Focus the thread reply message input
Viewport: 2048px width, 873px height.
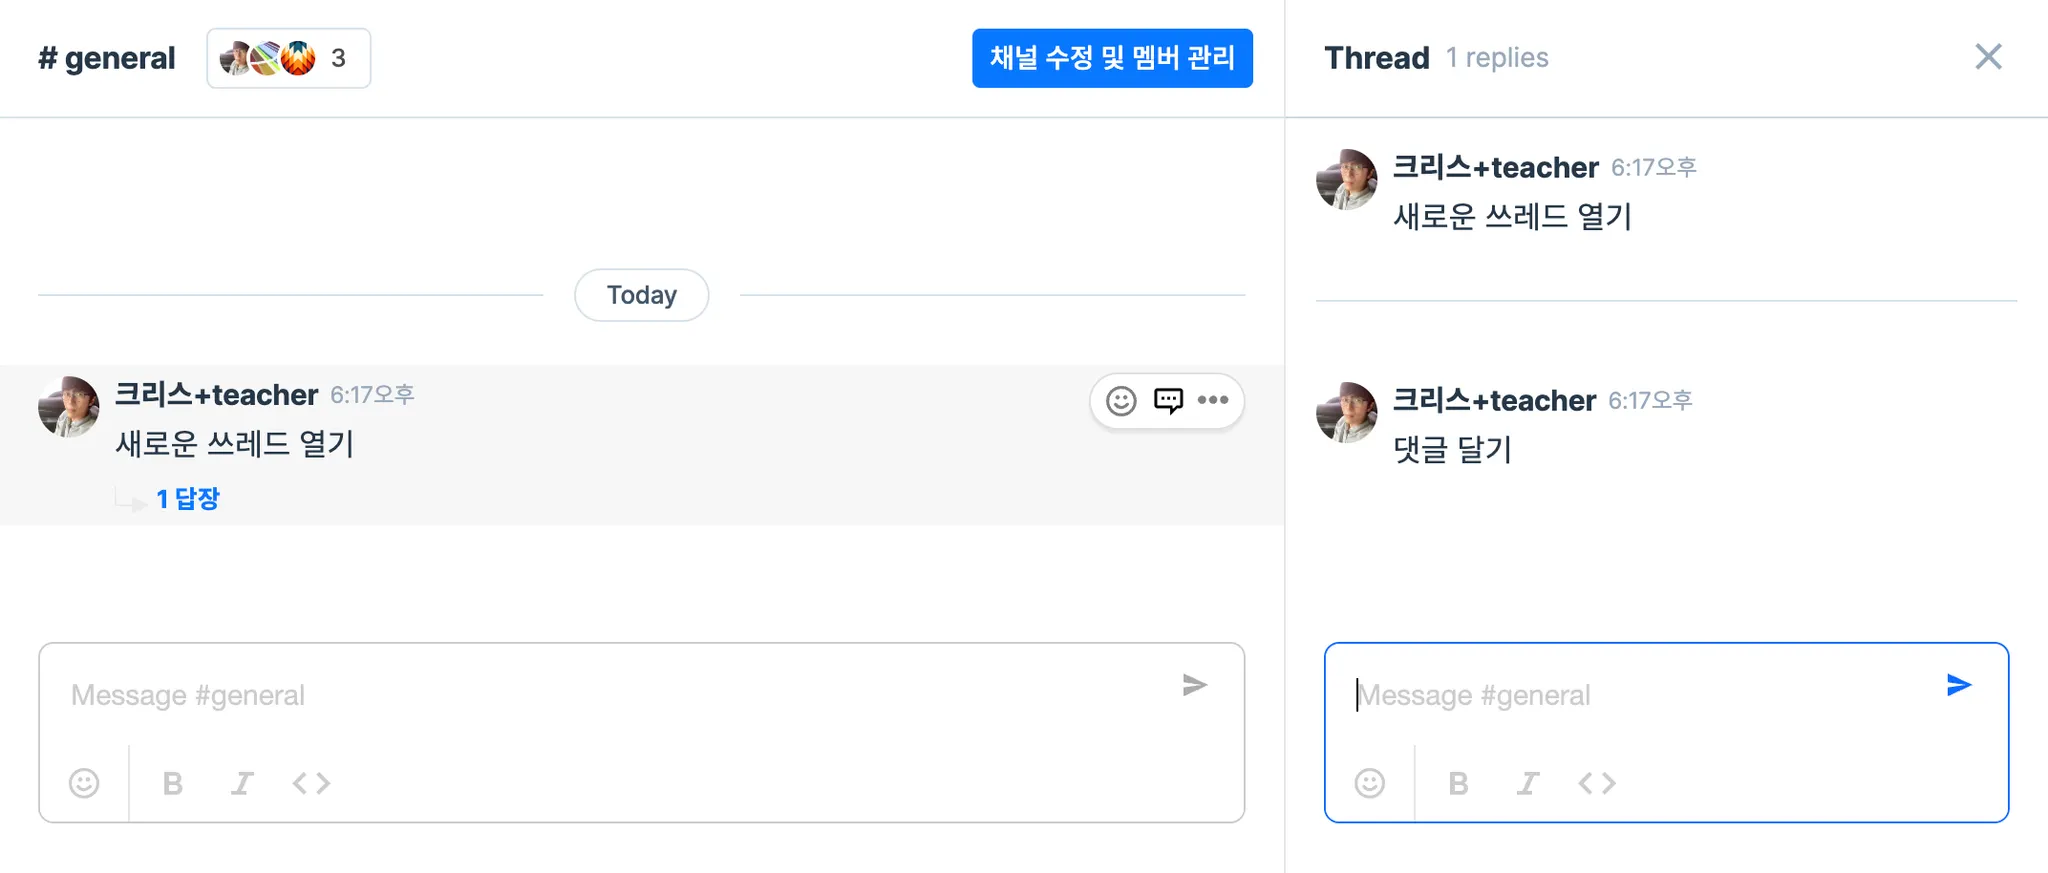tap(1640, 695)
